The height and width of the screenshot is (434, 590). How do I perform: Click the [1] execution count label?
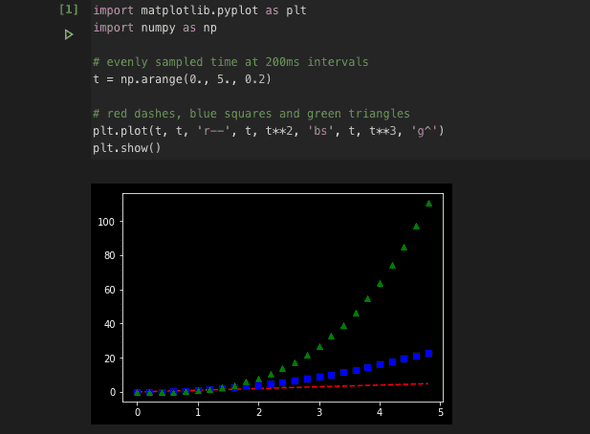tap(68, 9)
